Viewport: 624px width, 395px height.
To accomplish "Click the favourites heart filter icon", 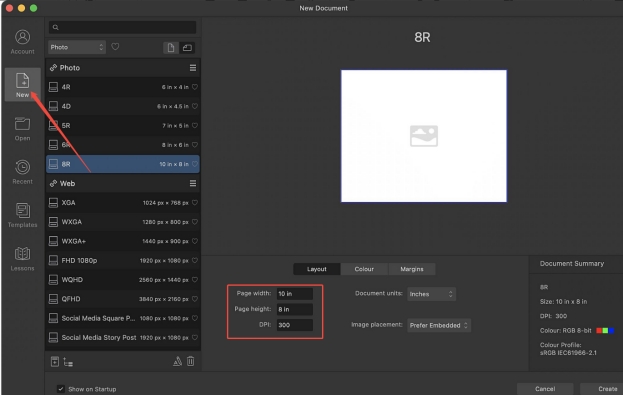I will click(x=115, y=47).
